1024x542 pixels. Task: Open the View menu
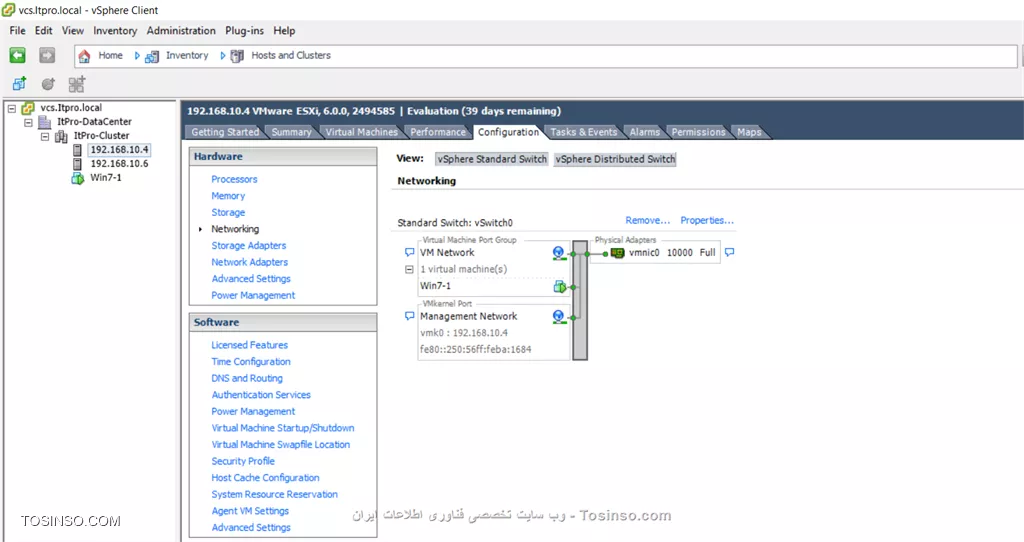coord(72,31)
